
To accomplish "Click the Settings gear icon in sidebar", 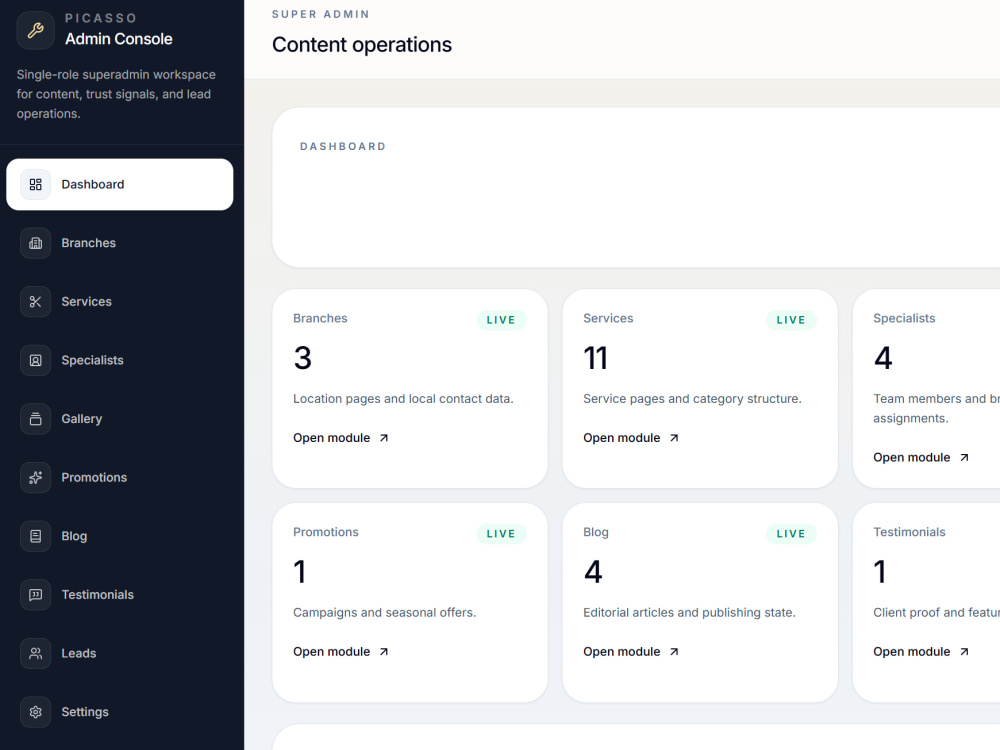I will pos(36,712).
